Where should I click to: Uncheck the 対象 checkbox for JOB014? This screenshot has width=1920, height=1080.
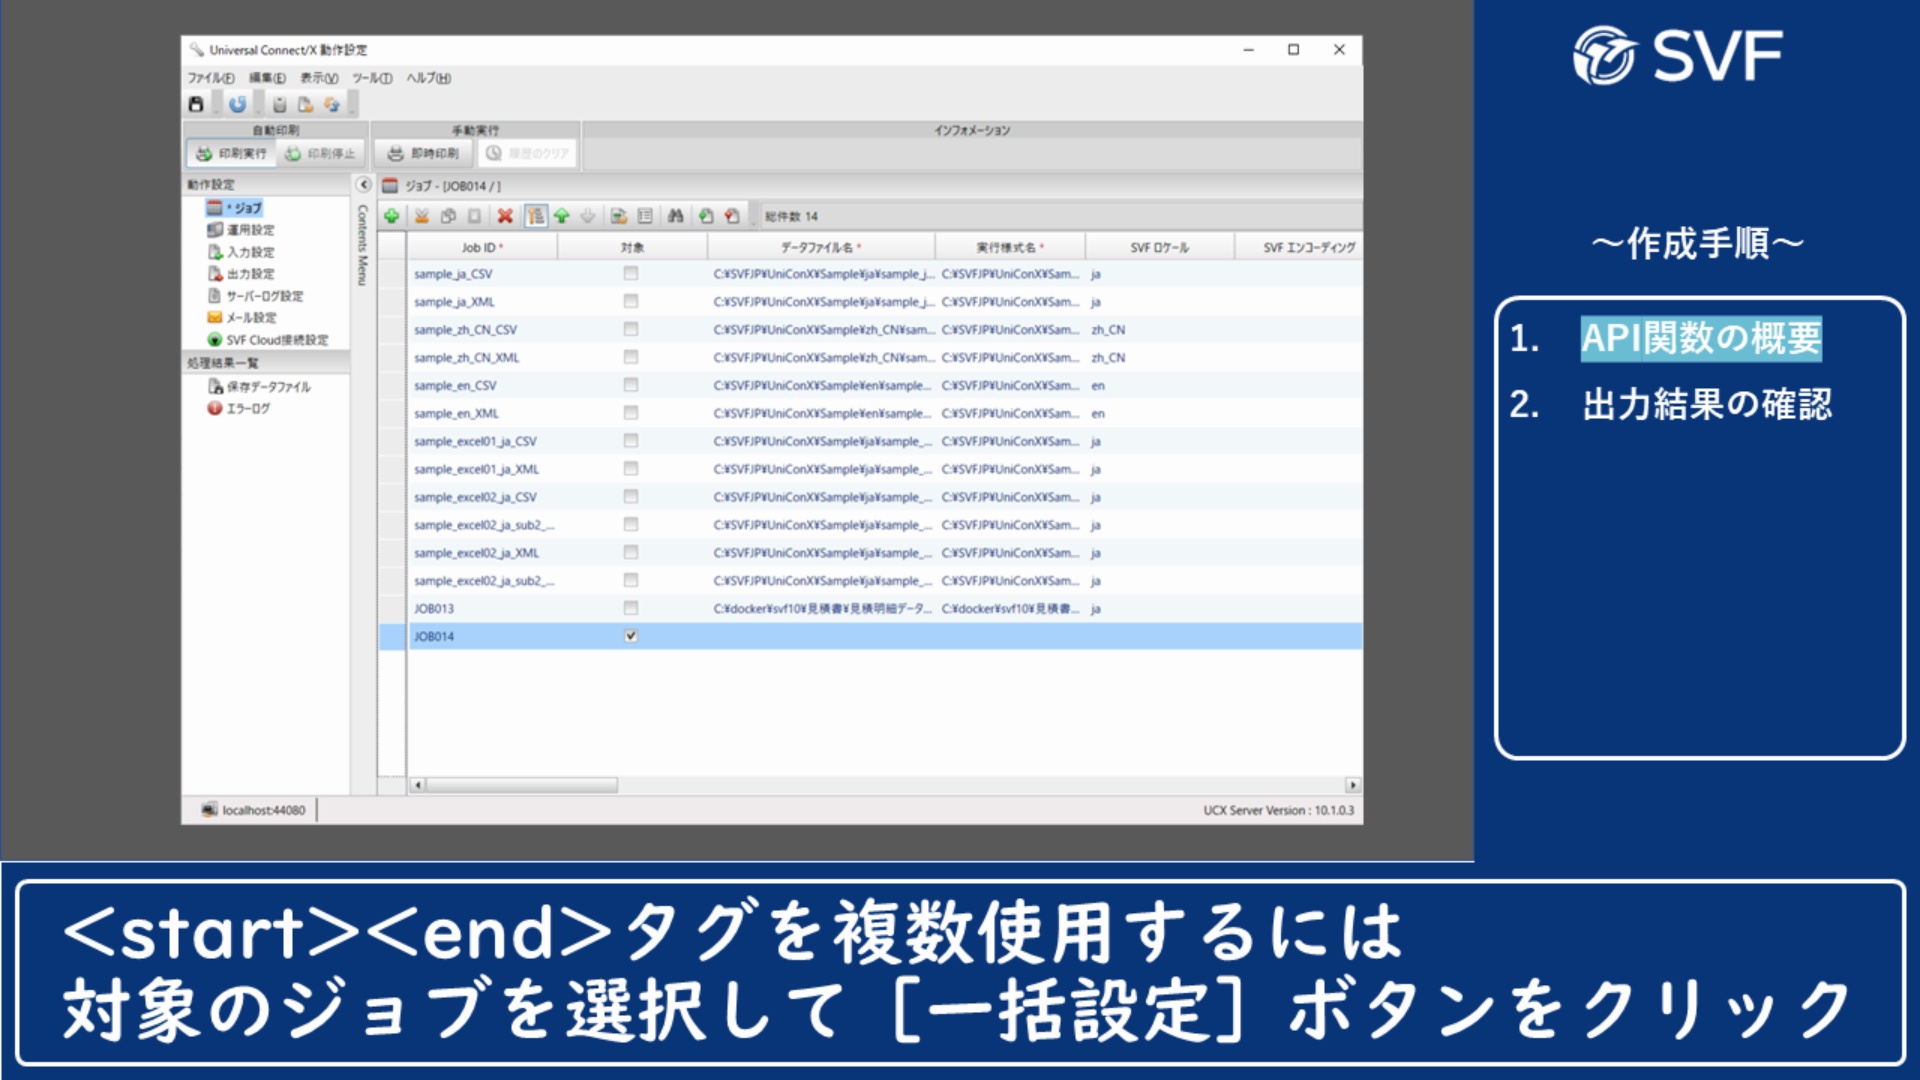tap(630, 635)
